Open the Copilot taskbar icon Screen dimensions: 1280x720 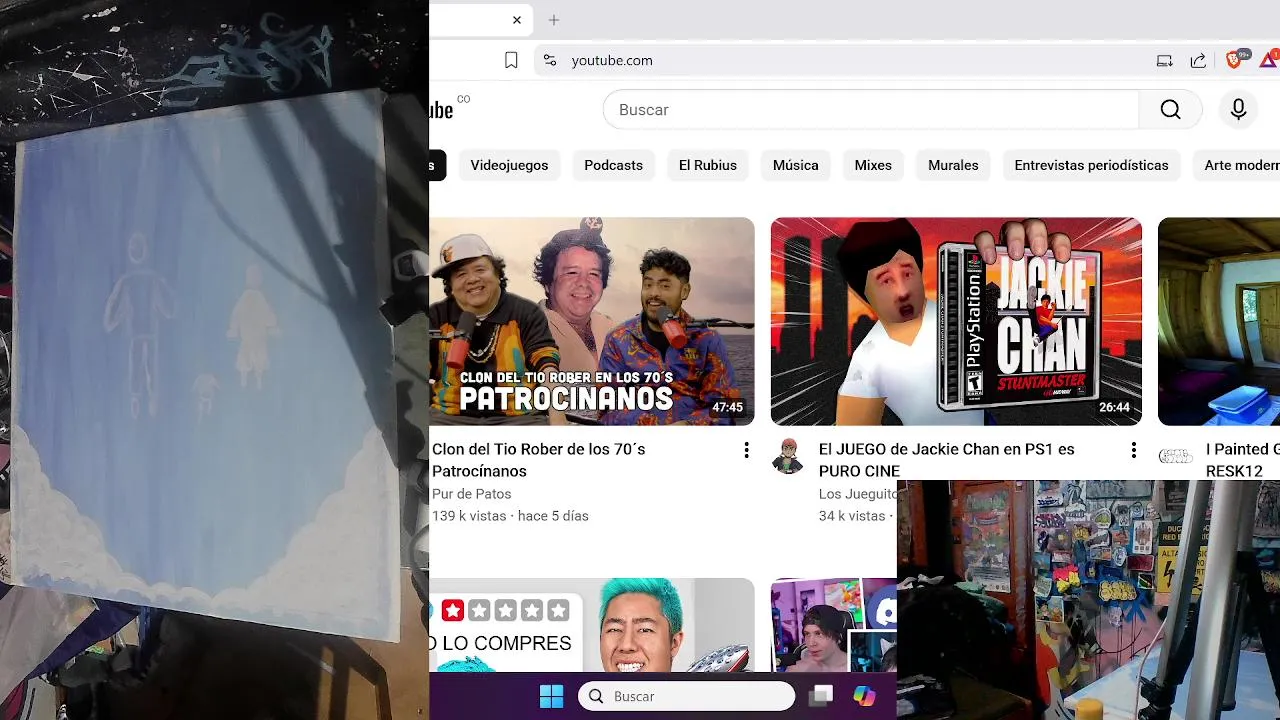(x=864, y=696)
